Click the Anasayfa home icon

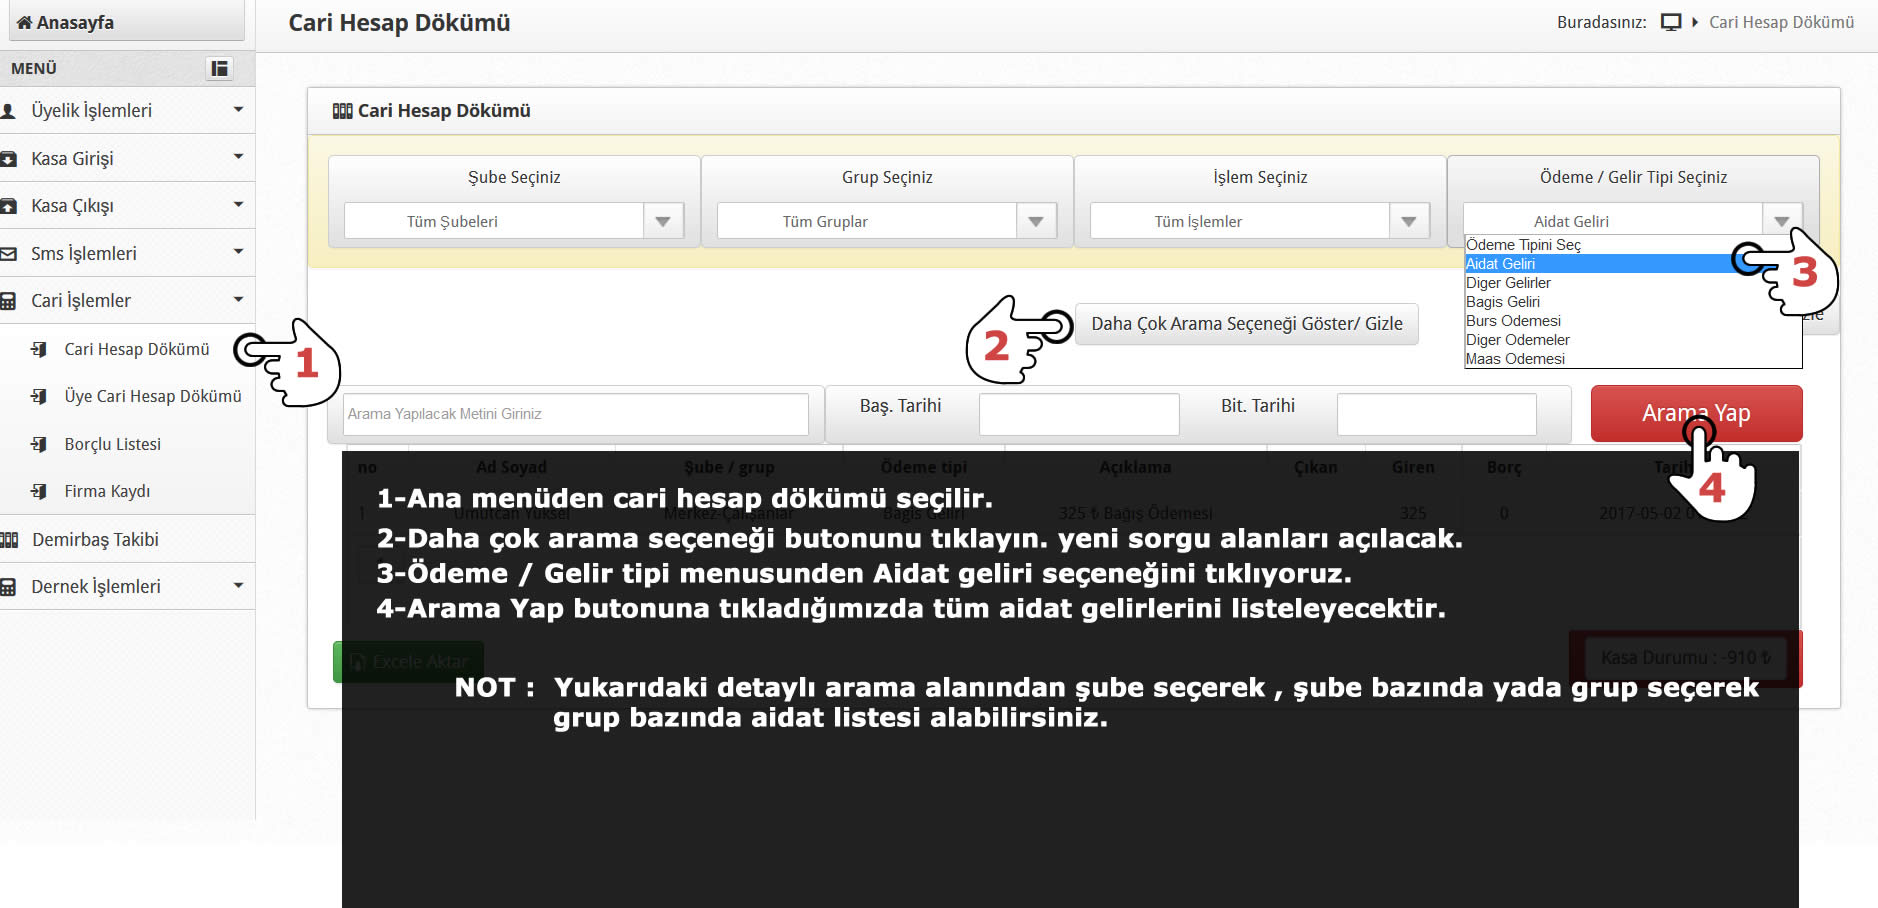point(24,23)
